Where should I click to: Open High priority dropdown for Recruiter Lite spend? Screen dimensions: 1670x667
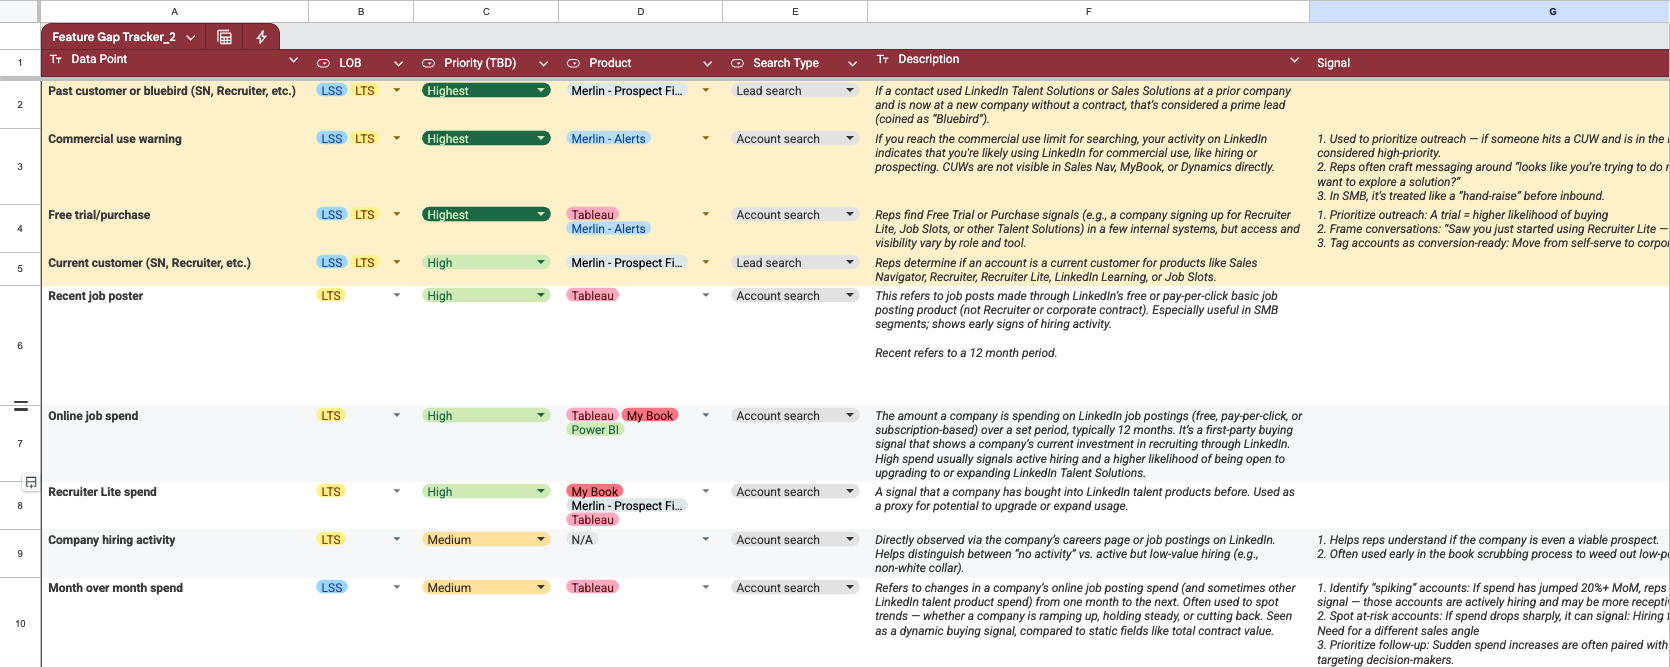[541, 491]
